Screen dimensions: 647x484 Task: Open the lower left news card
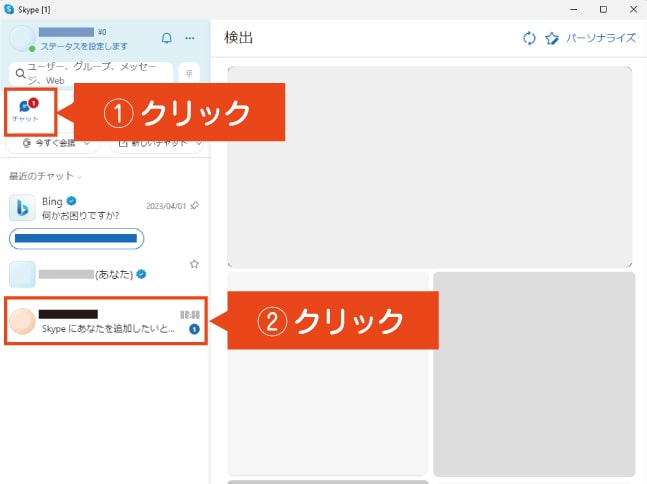pos(328,374)
